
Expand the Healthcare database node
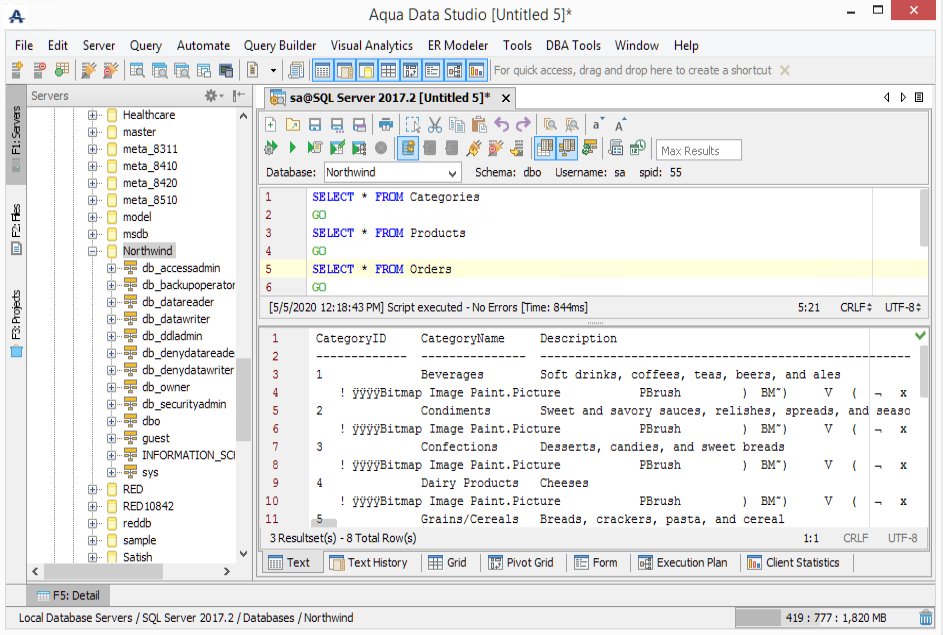click(x=93, y=115)
